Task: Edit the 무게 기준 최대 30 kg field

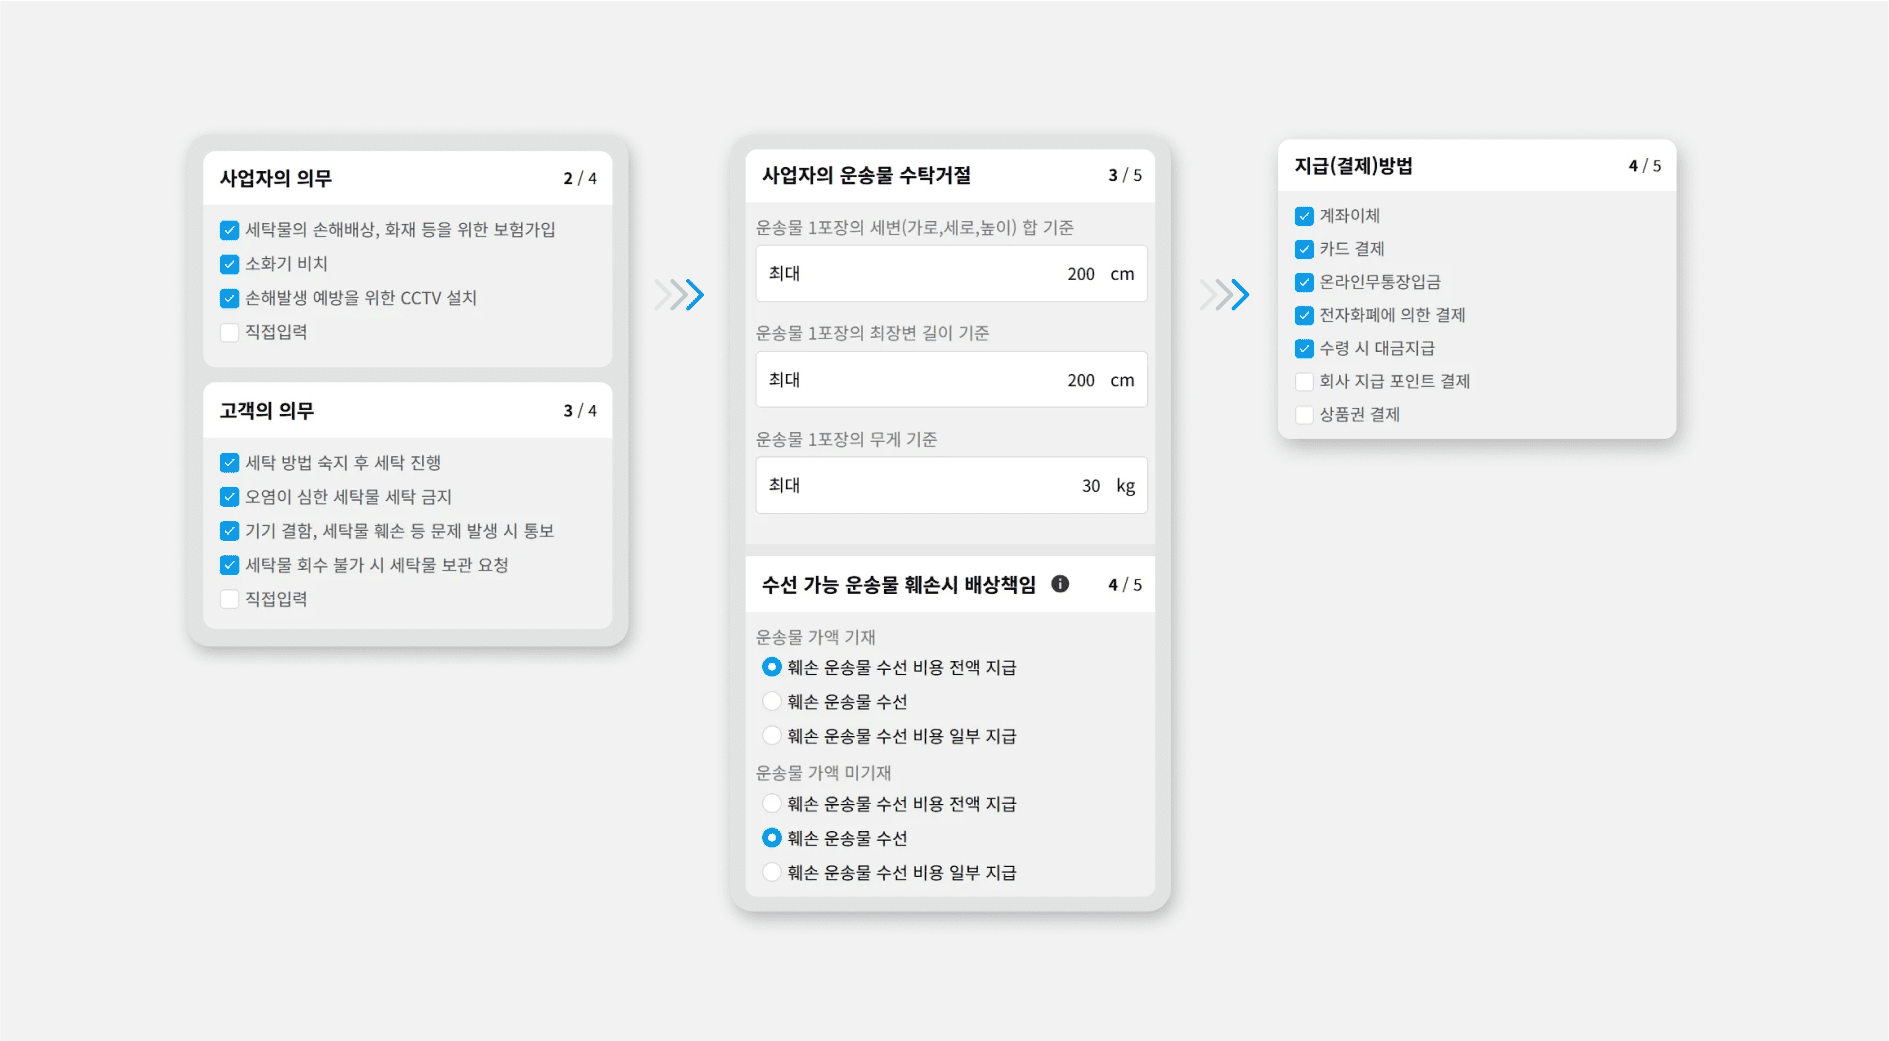Action: [951, 486]
